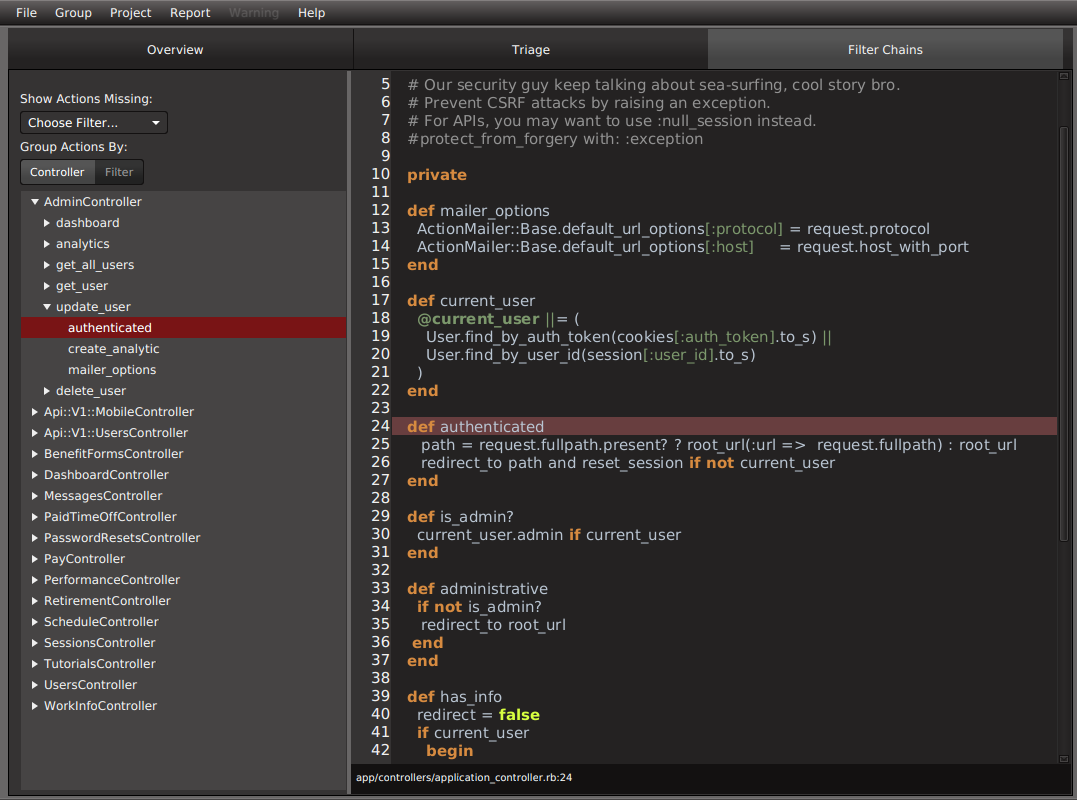This screenshot has width=1077, height=800.
Task: Select the Filter Chains tab
Action: tap(884, 49)
